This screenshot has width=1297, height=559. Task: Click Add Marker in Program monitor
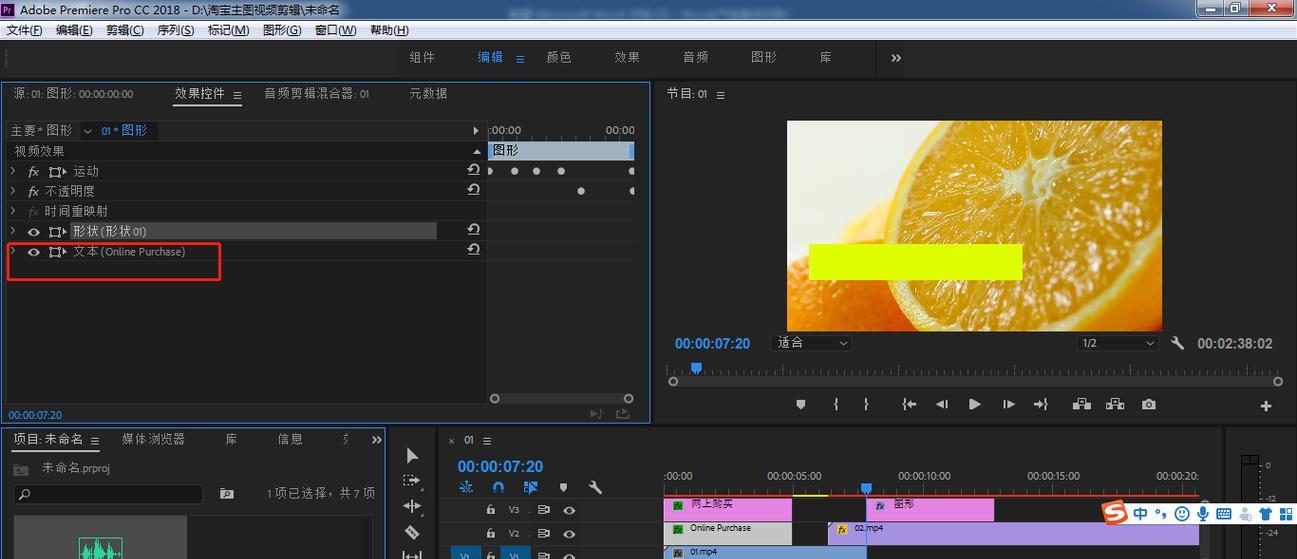pos(801,405)
